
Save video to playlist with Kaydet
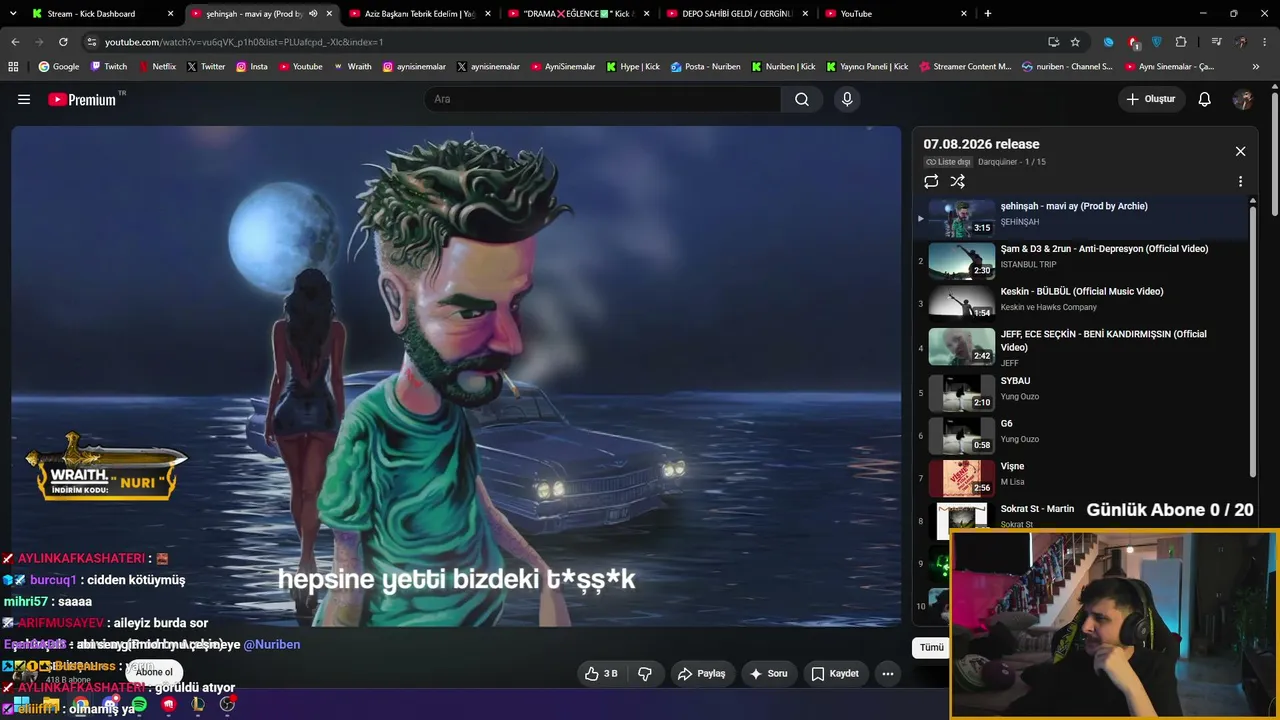[x=835, y=674]
